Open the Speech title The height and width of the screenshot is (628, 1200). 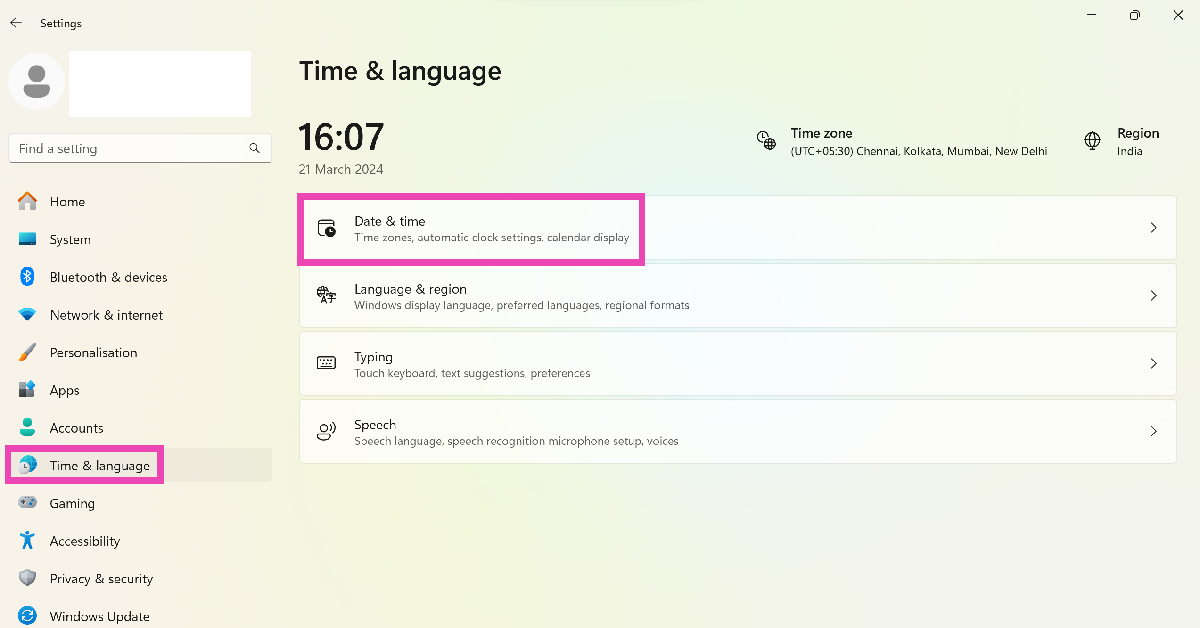coord(375,425)
